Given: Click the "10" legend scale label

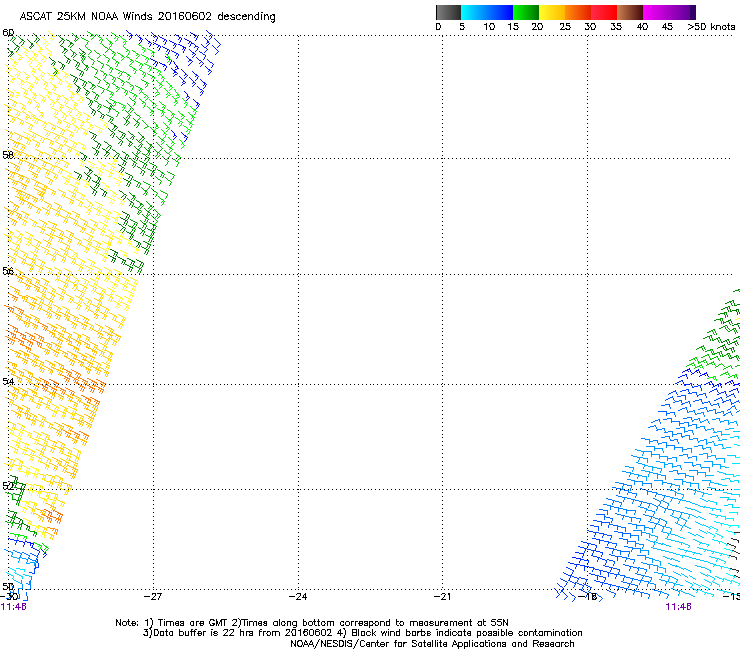Looking at the screenshot, I should (x=489, y=27).
